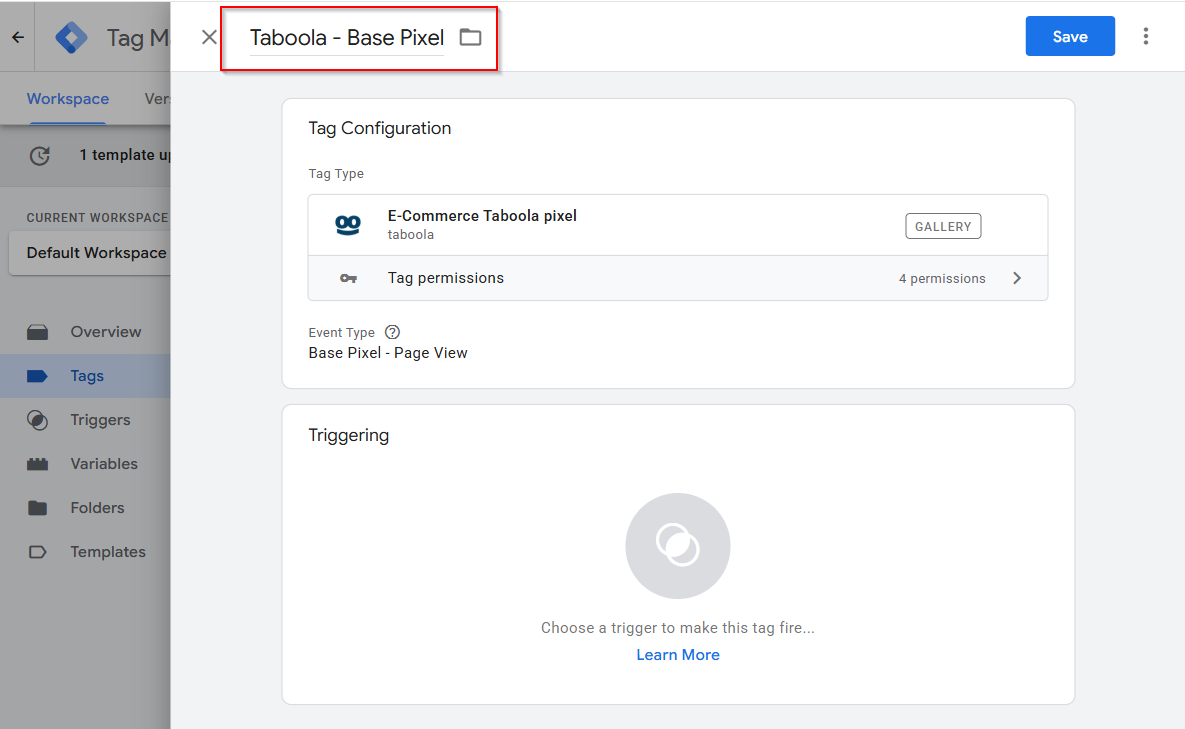This screenshot has height=729, width=1185.
Task: Click the Triggering heading
Action: [348, 436]
